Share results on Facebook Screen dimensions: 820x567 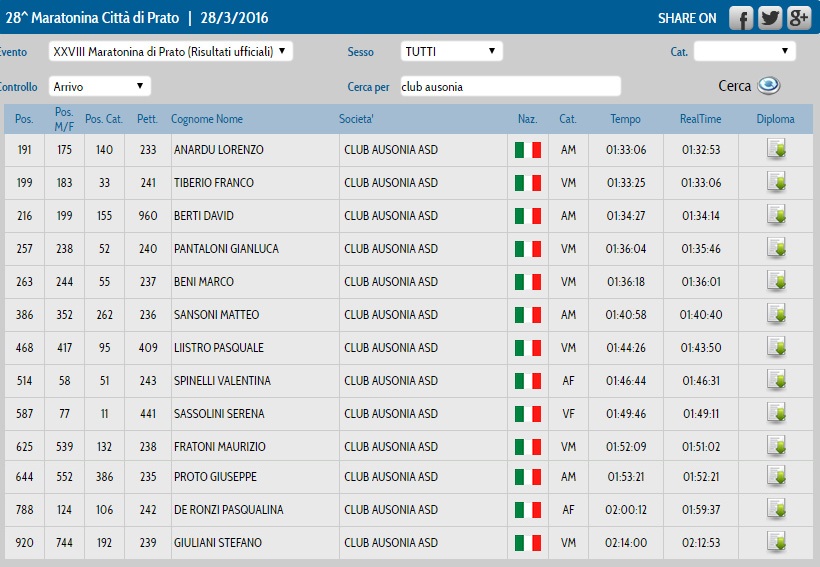tap(741, 18)
